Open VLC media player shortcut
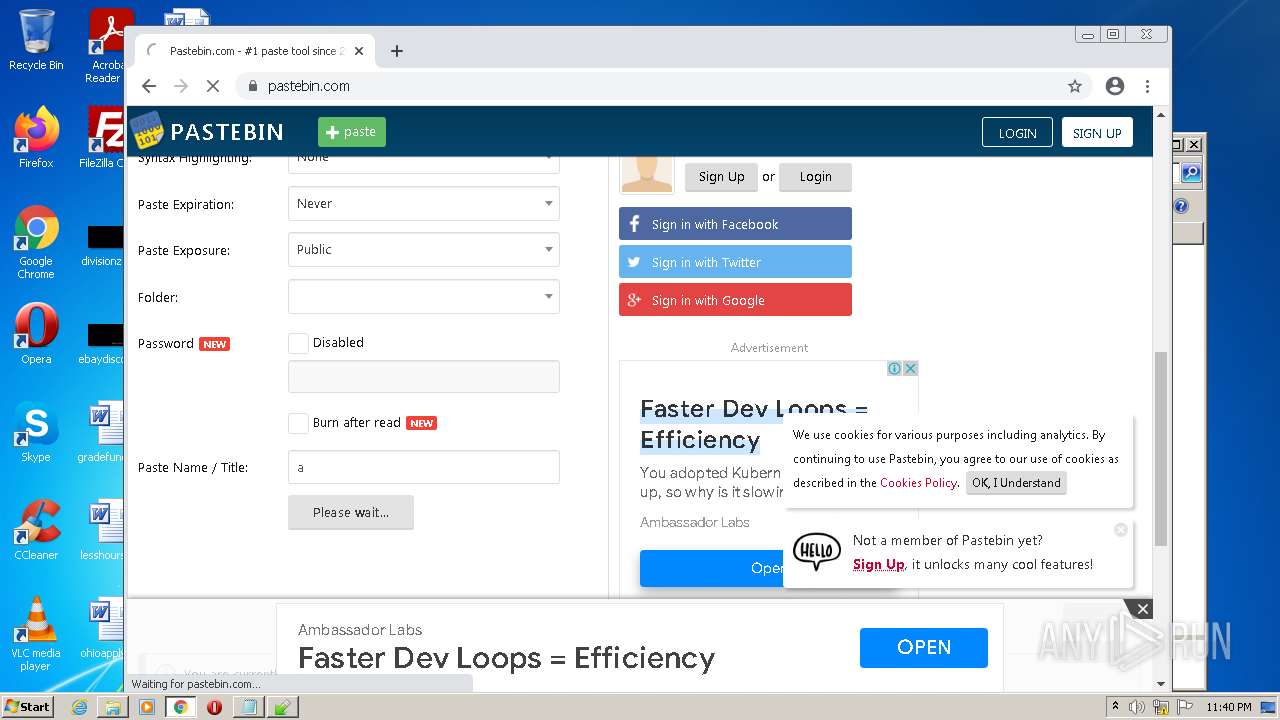This screenshot has width=1280, height=720. coord(36,634)
